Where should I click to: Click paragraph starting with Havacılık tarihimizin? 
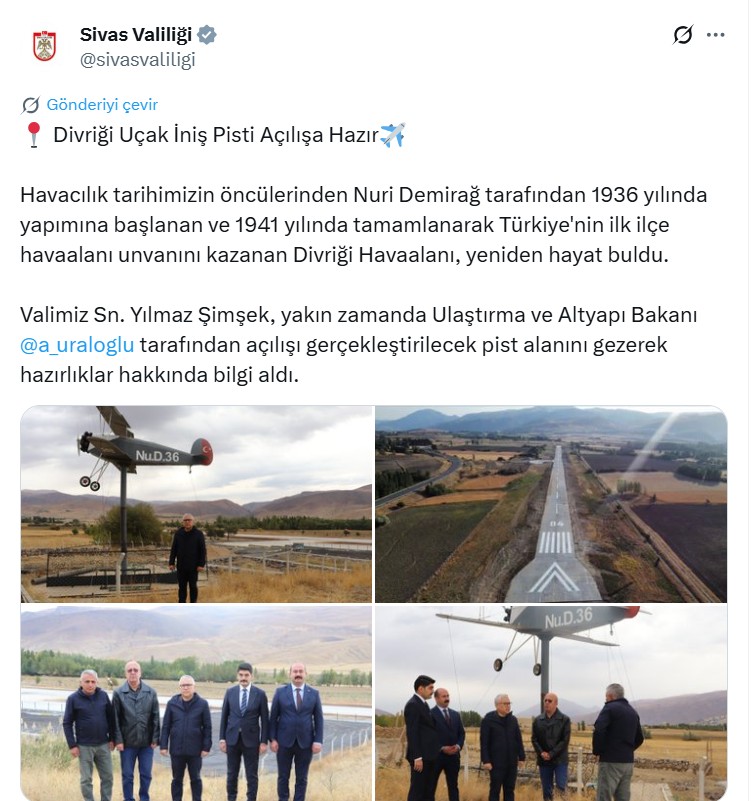click(x=364, y=225)
